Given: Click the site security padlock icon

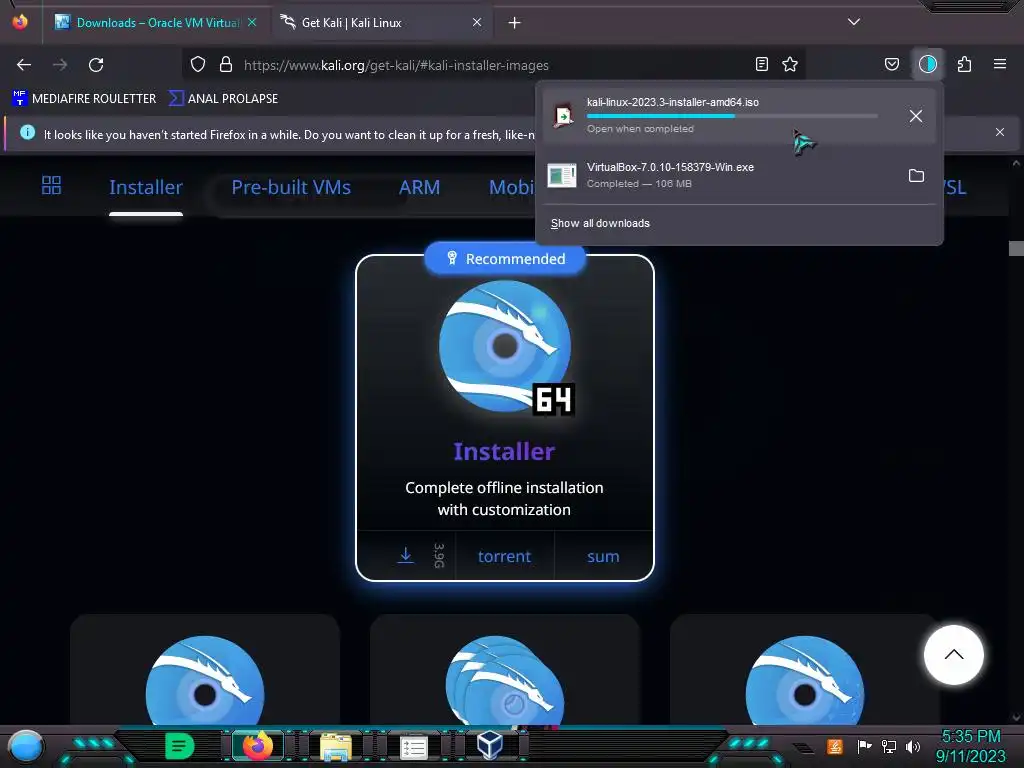Looking at the screenshot, I should pyautogui.click(x=226, y=65).
